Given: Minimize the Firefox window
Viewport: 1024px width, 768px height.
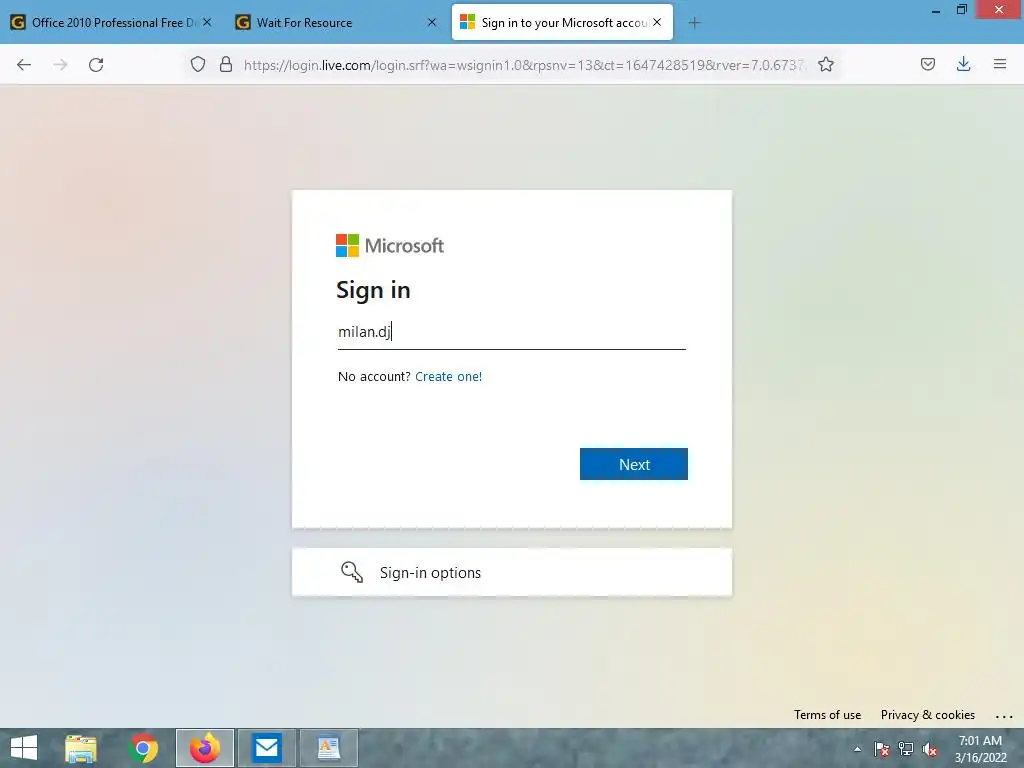Looking at the screenshot, I should coord(936,10).
